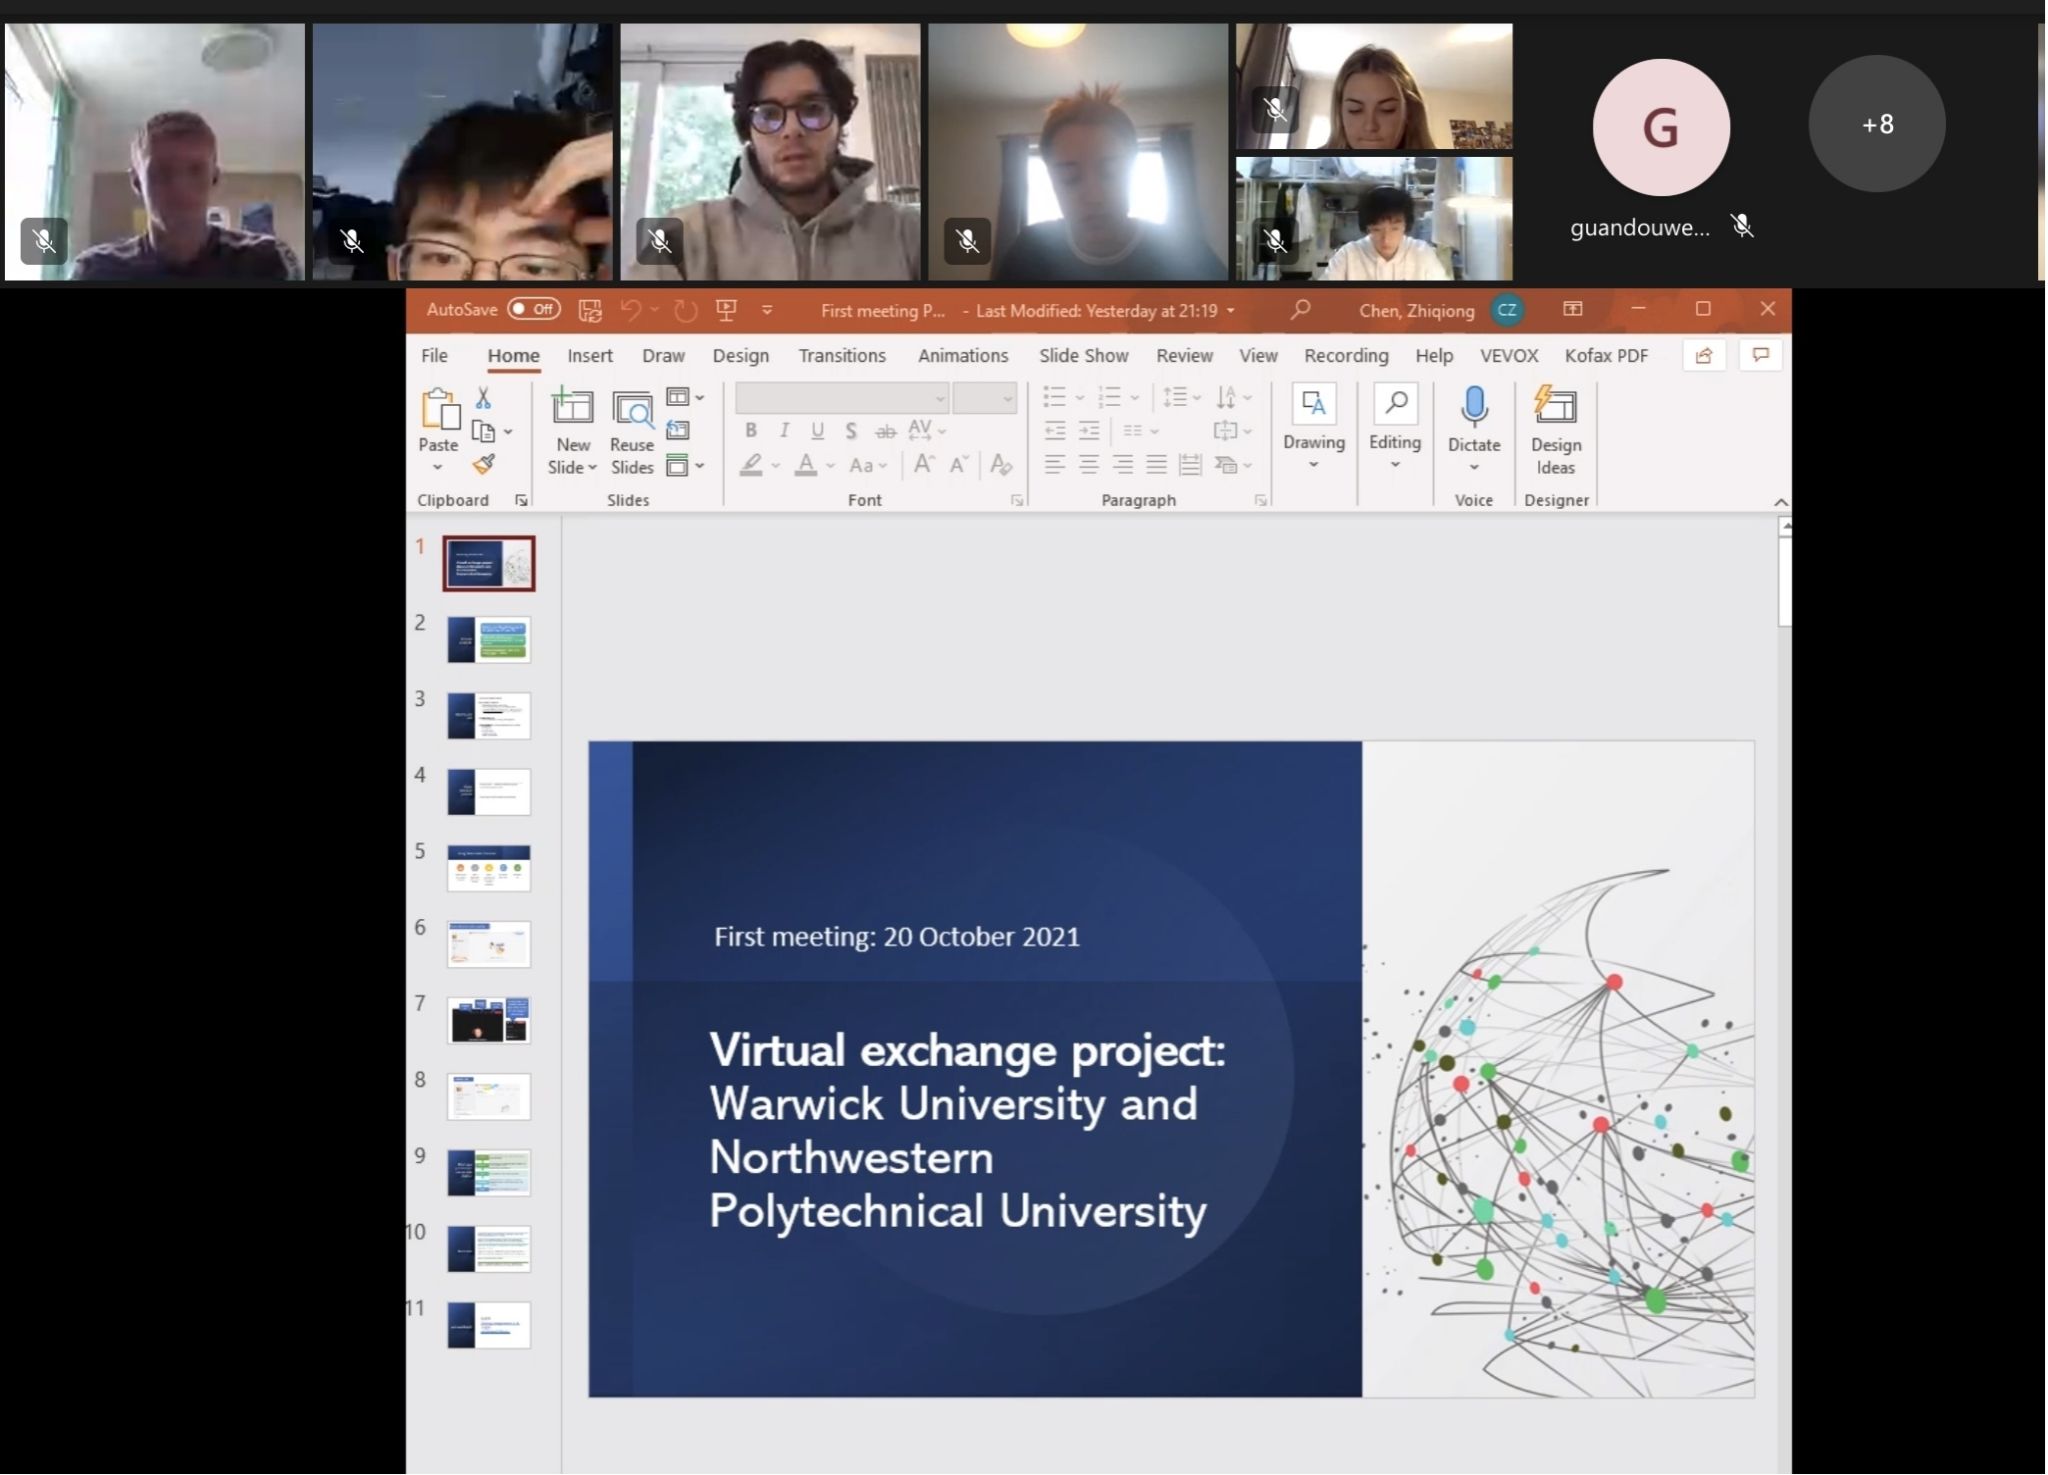Toggle the AutoSave switch
The width and height of the screenshot is (2048, 1475).
pos(534,309)
